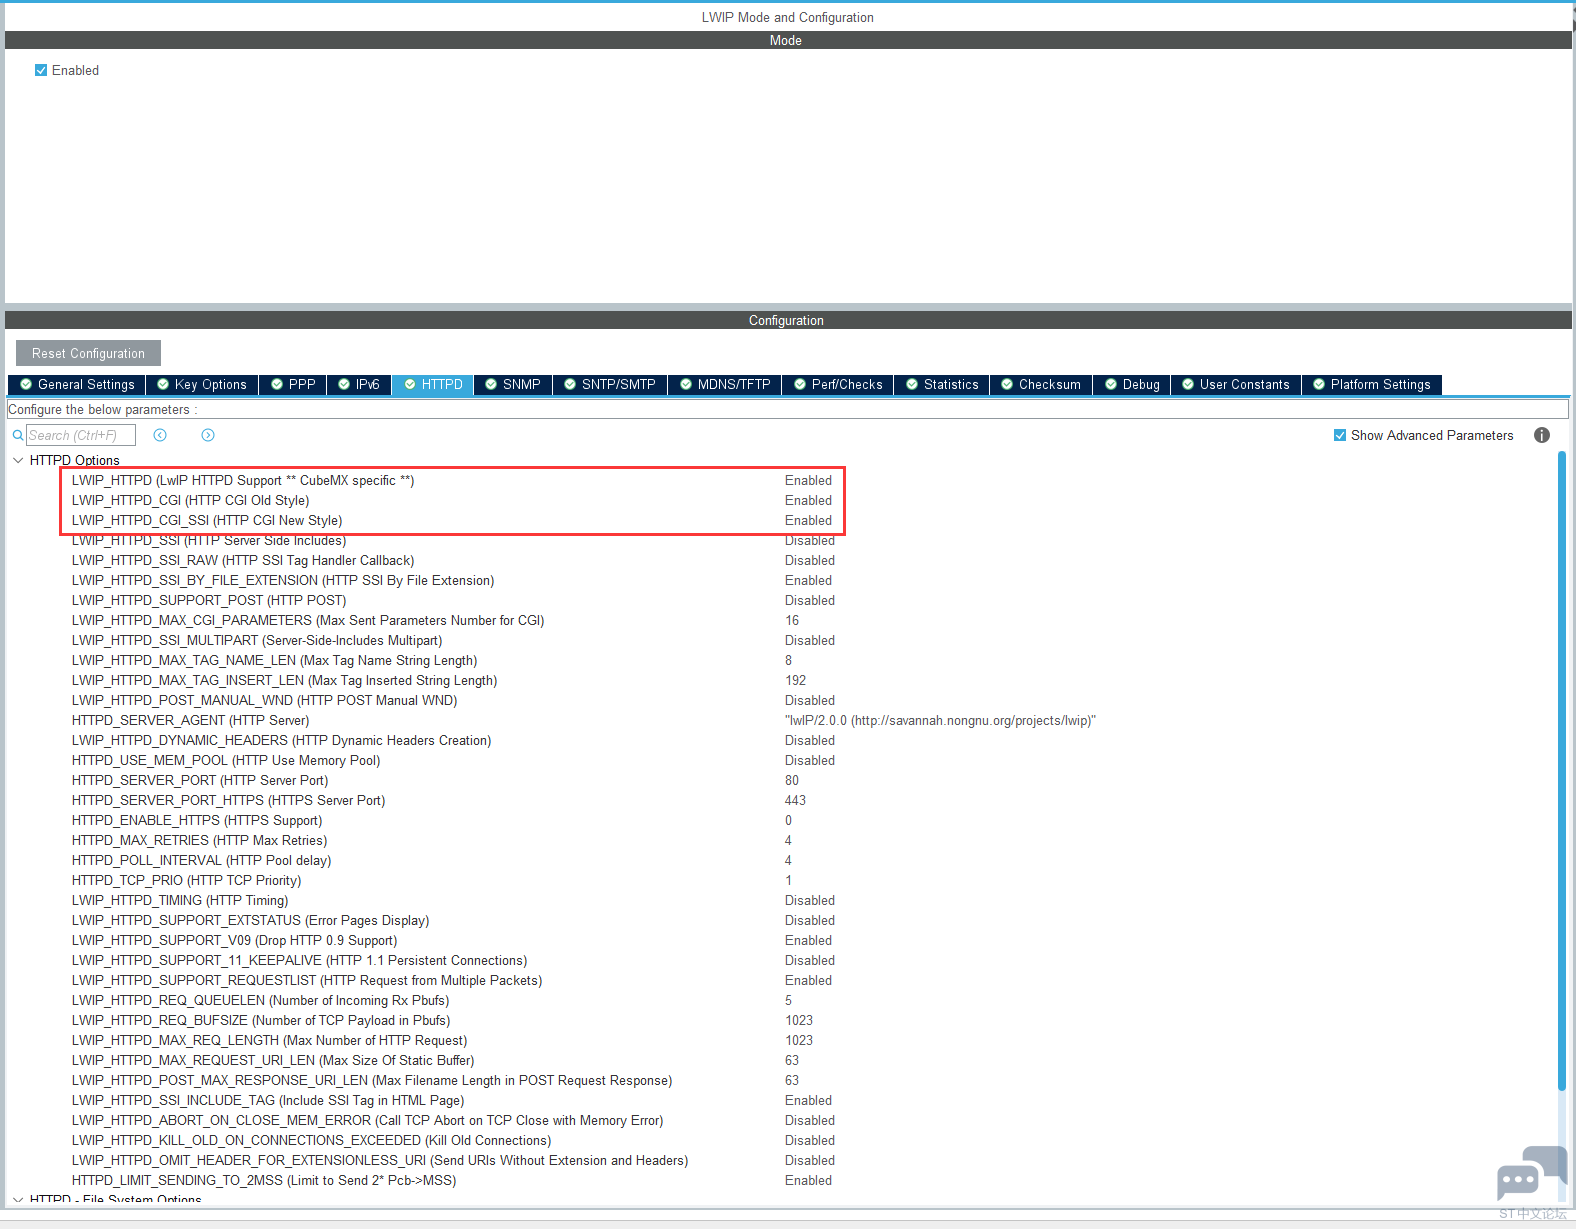Image resolution: width=1576 pixels, height=1229 pixels.
Task: Open LWIP_HTTPD_SSI value dropdown showing Disabled
Action: tap(809, 541)
